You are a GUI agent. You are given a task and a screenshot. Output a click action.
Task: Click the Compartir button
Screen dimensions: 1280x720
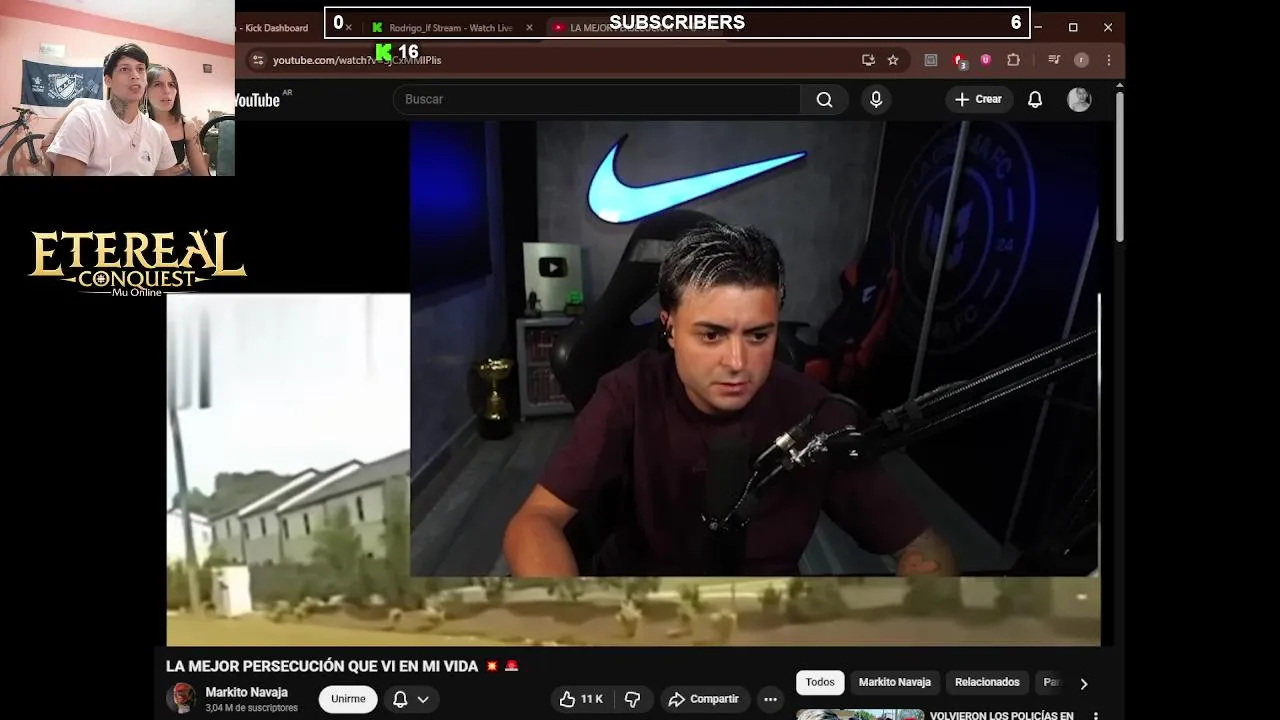click(703, 699)
